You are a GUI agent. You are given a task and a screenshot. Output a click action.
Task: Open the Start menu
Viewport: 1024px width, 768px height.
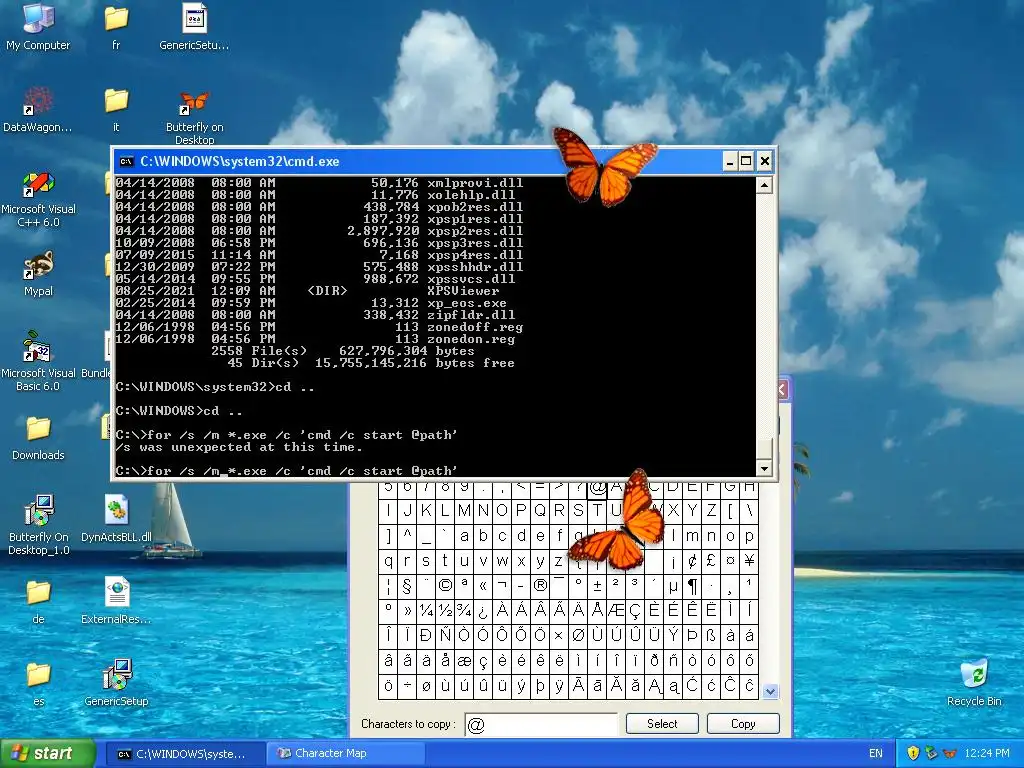coord(47,754)
